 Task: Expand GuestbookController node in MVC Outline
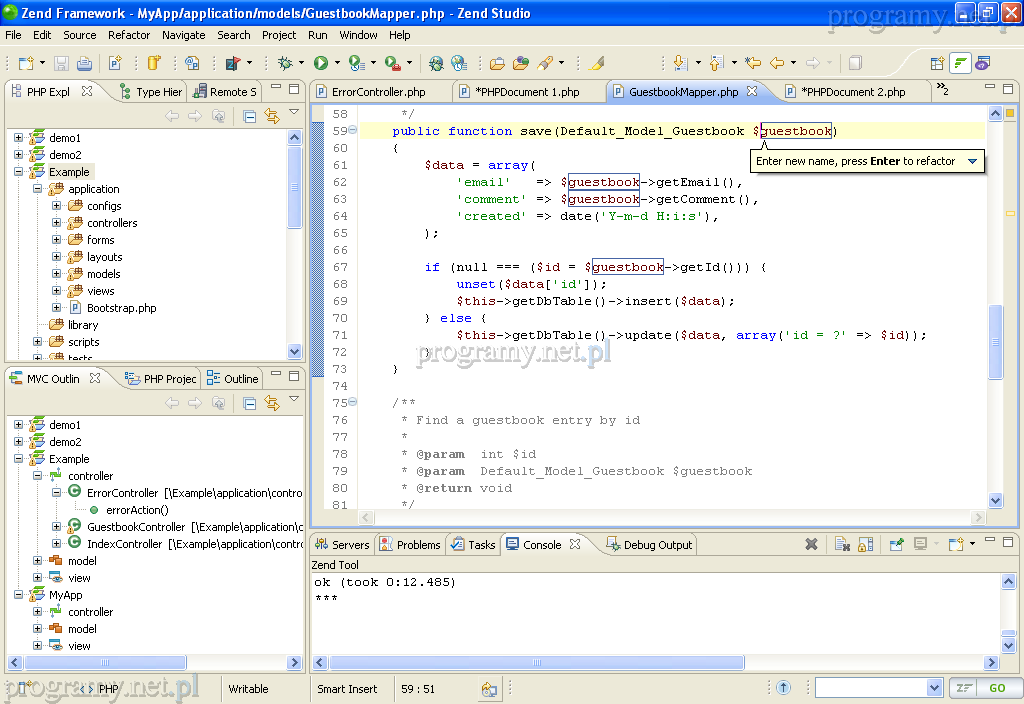(57, 527)
